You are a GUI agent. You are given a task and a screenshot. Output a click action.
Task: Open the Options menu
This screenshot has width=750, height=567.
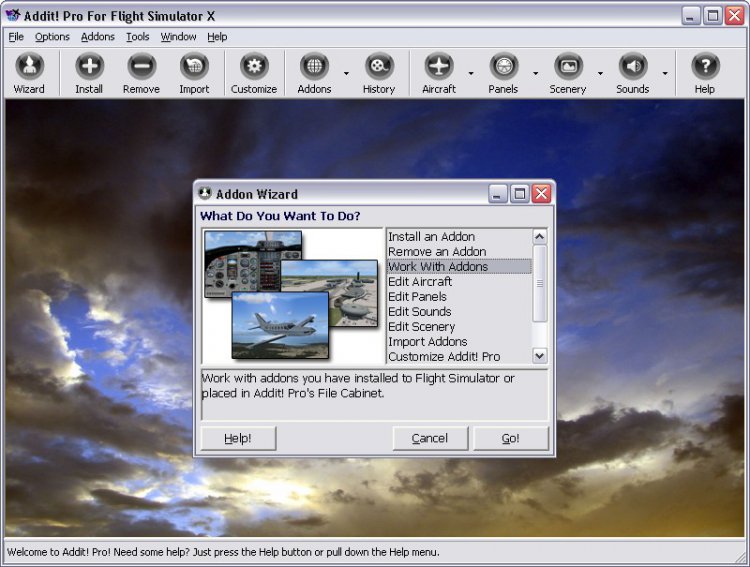click(52, 37)
